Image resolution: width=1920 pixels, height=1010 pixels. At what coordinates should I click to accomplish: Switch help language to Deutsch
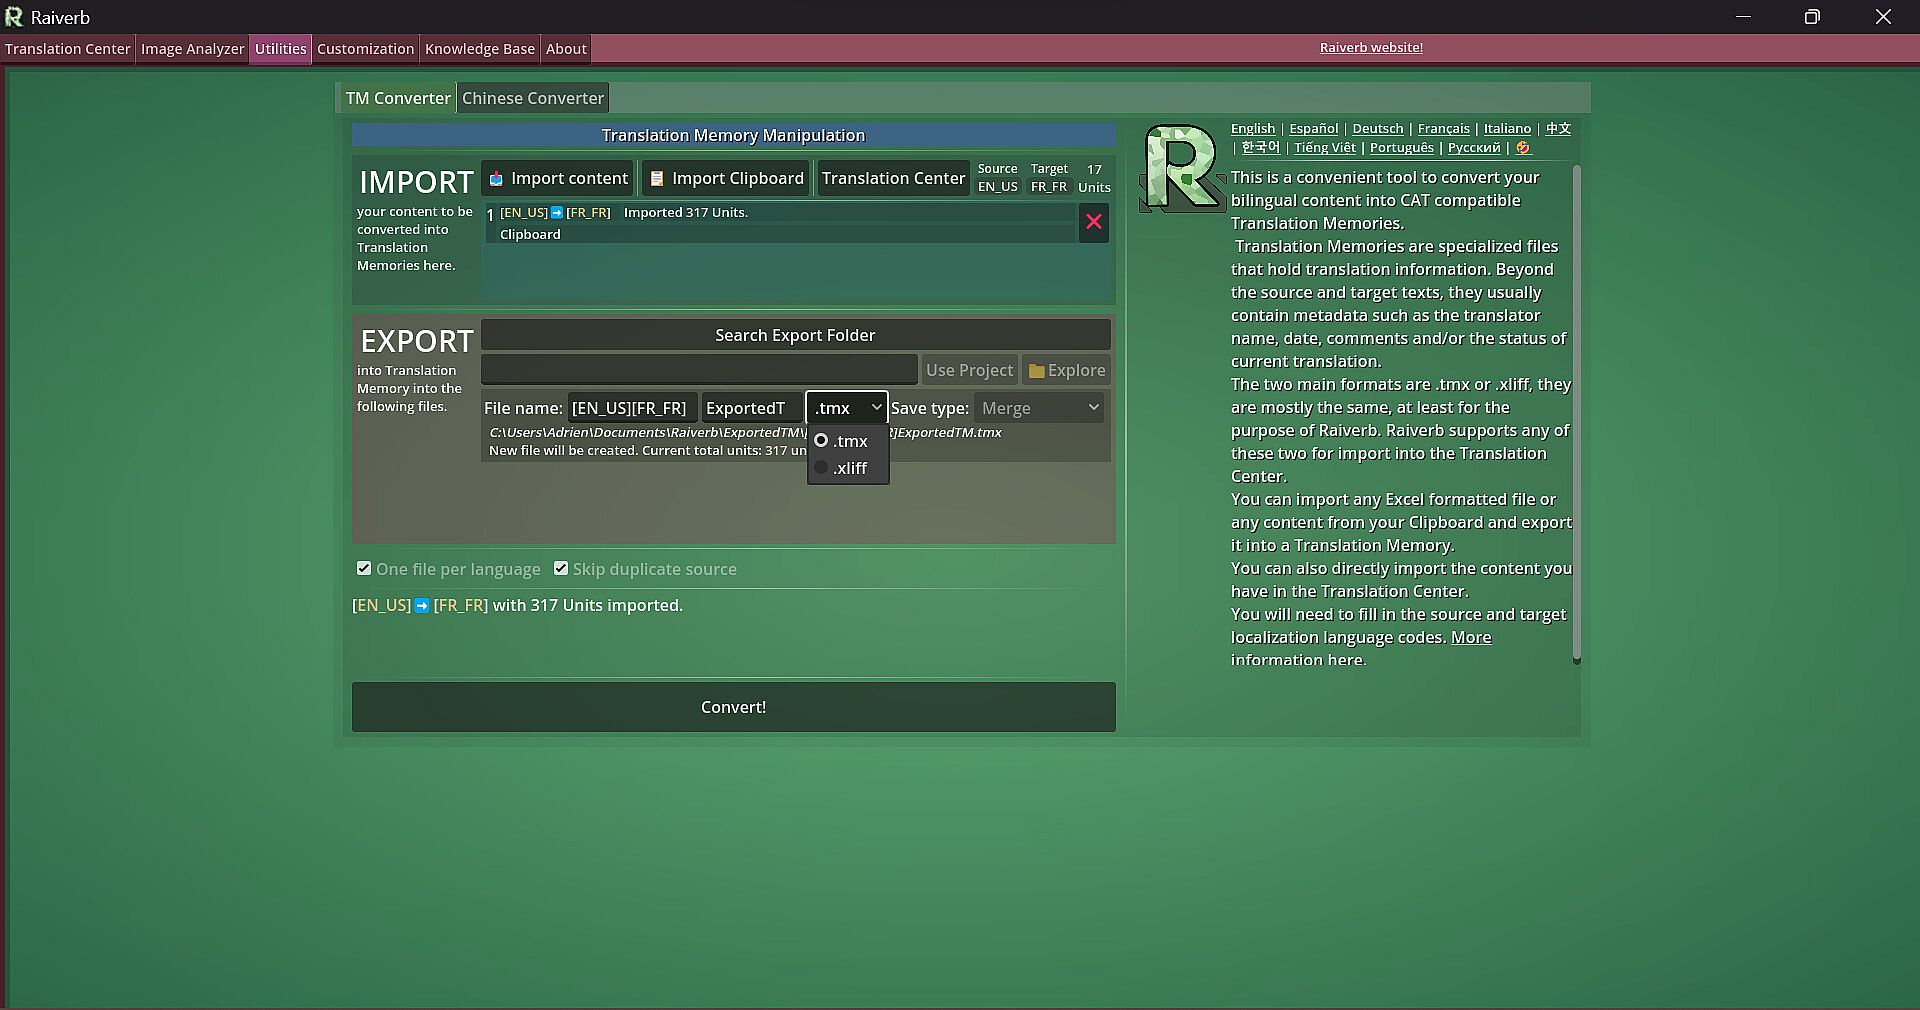[1378, 128]
